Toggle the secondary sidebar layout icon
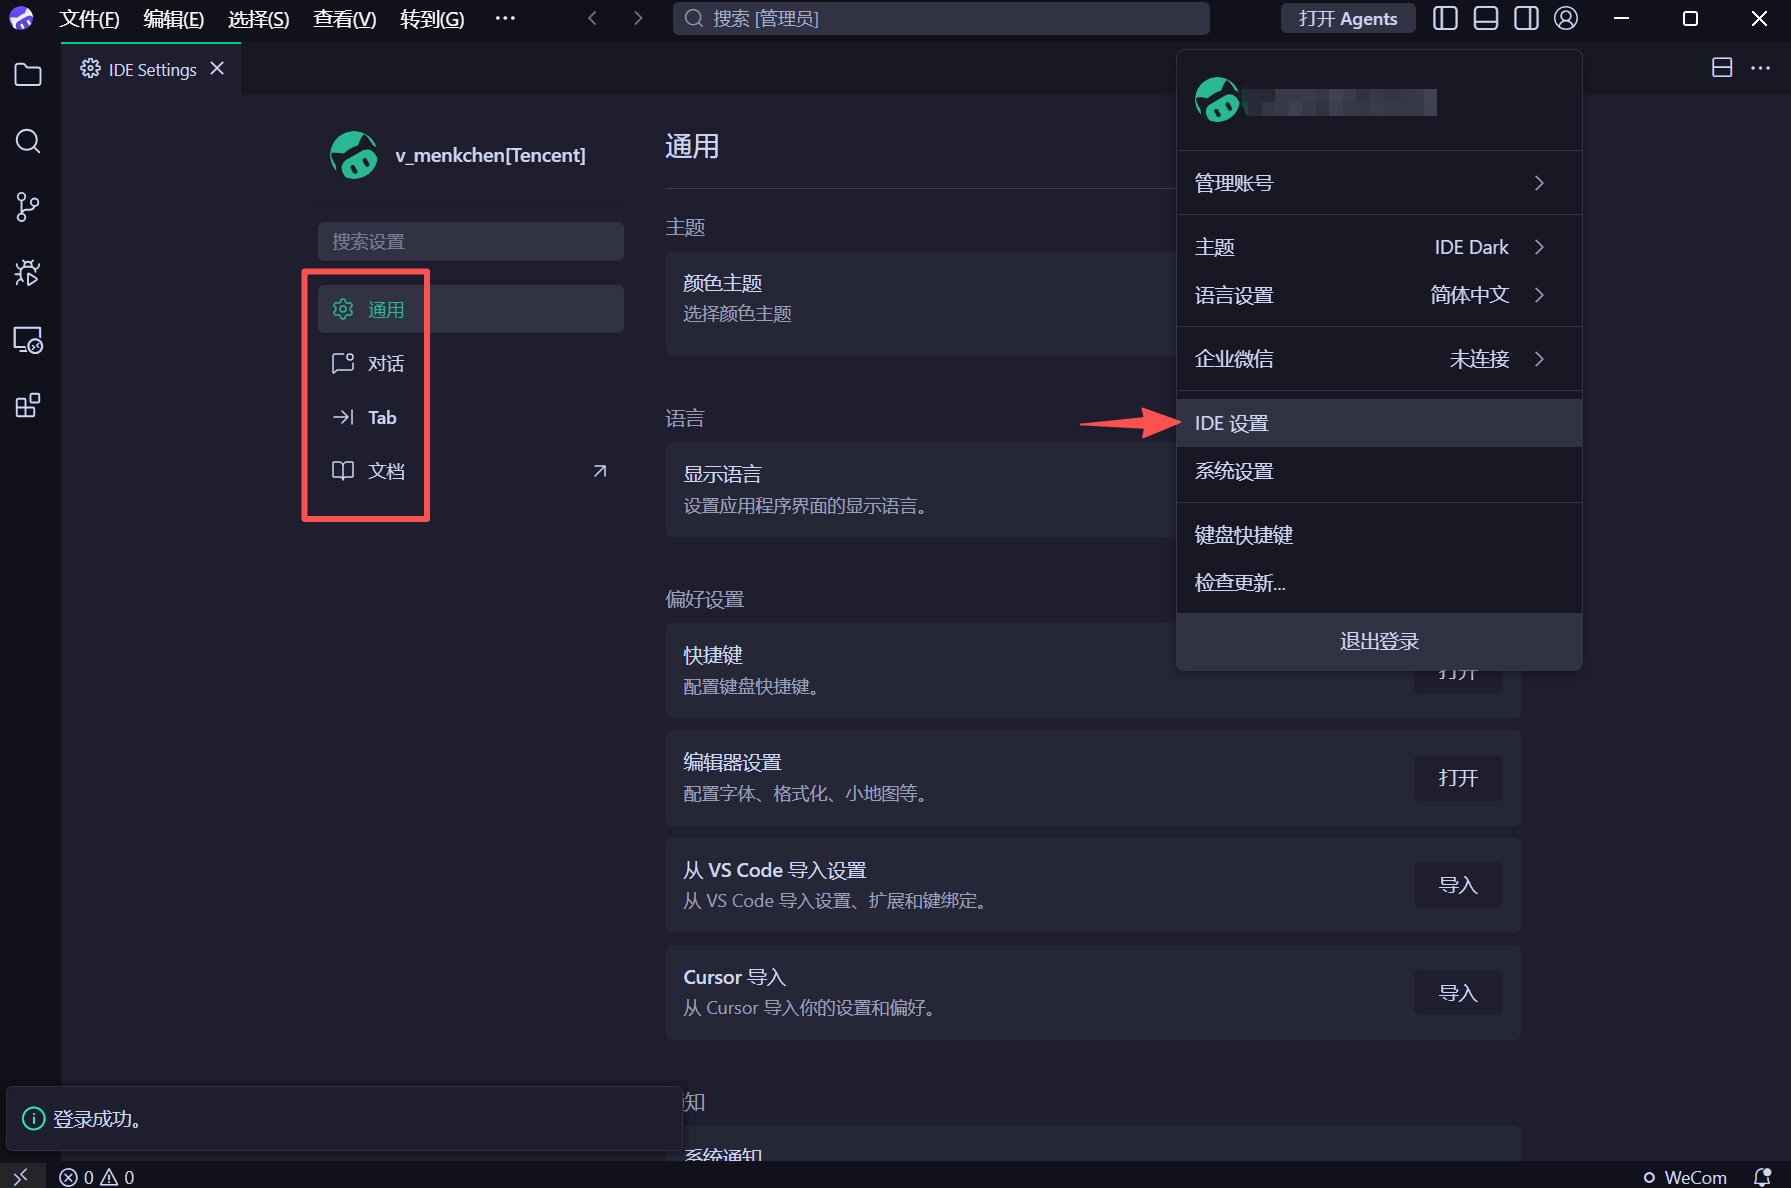This screenshot has width=1791, height=1188. click(x=1526, y=18)
